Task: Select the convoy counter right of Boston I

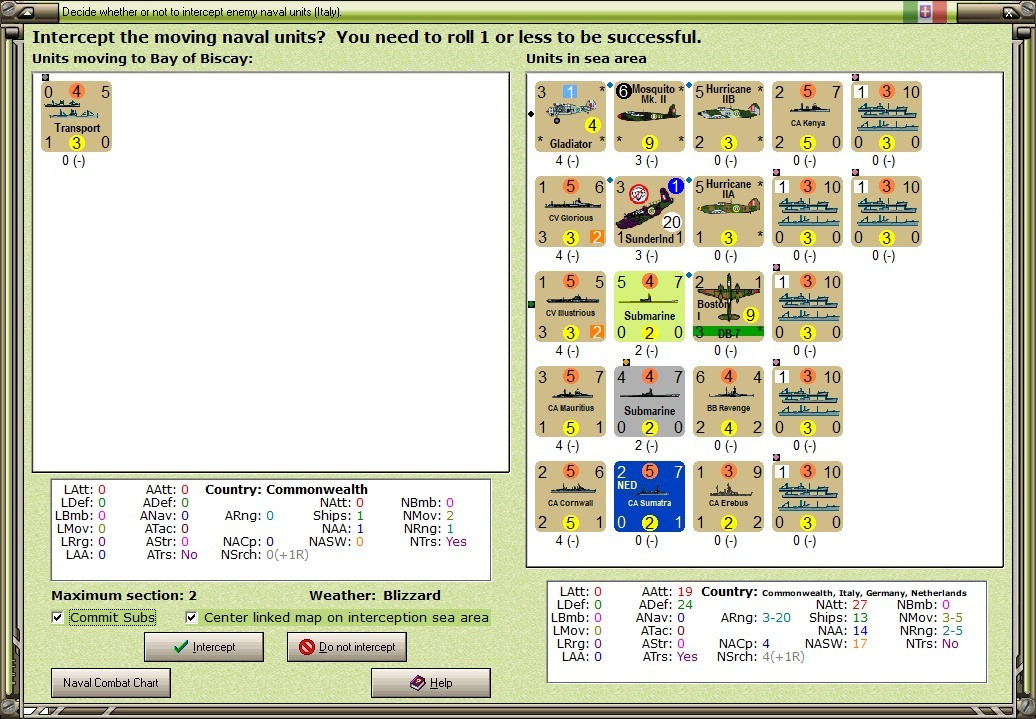Action: (x=807, y=307)
